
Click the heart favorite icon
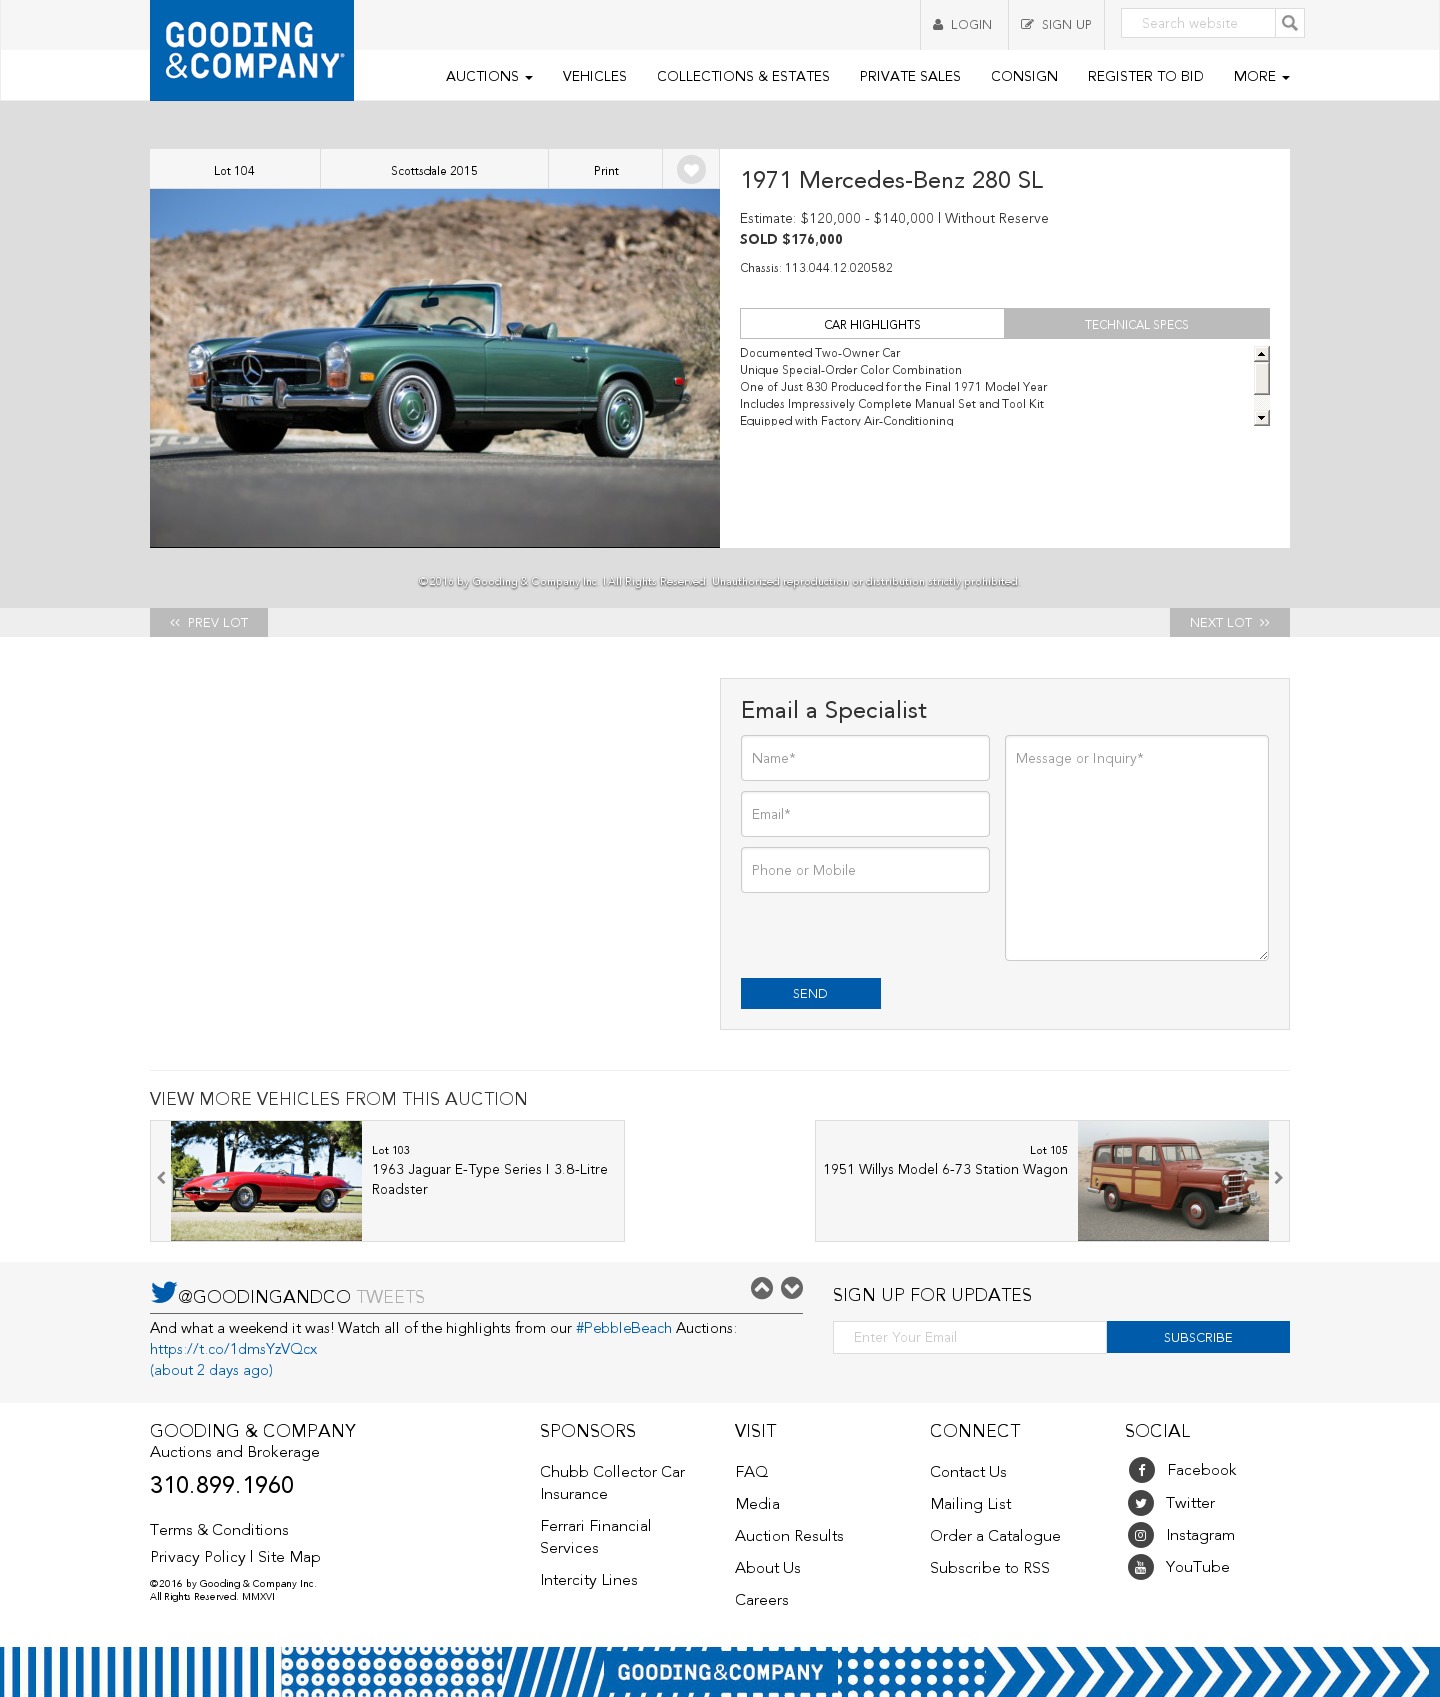(x=691, y=170)
